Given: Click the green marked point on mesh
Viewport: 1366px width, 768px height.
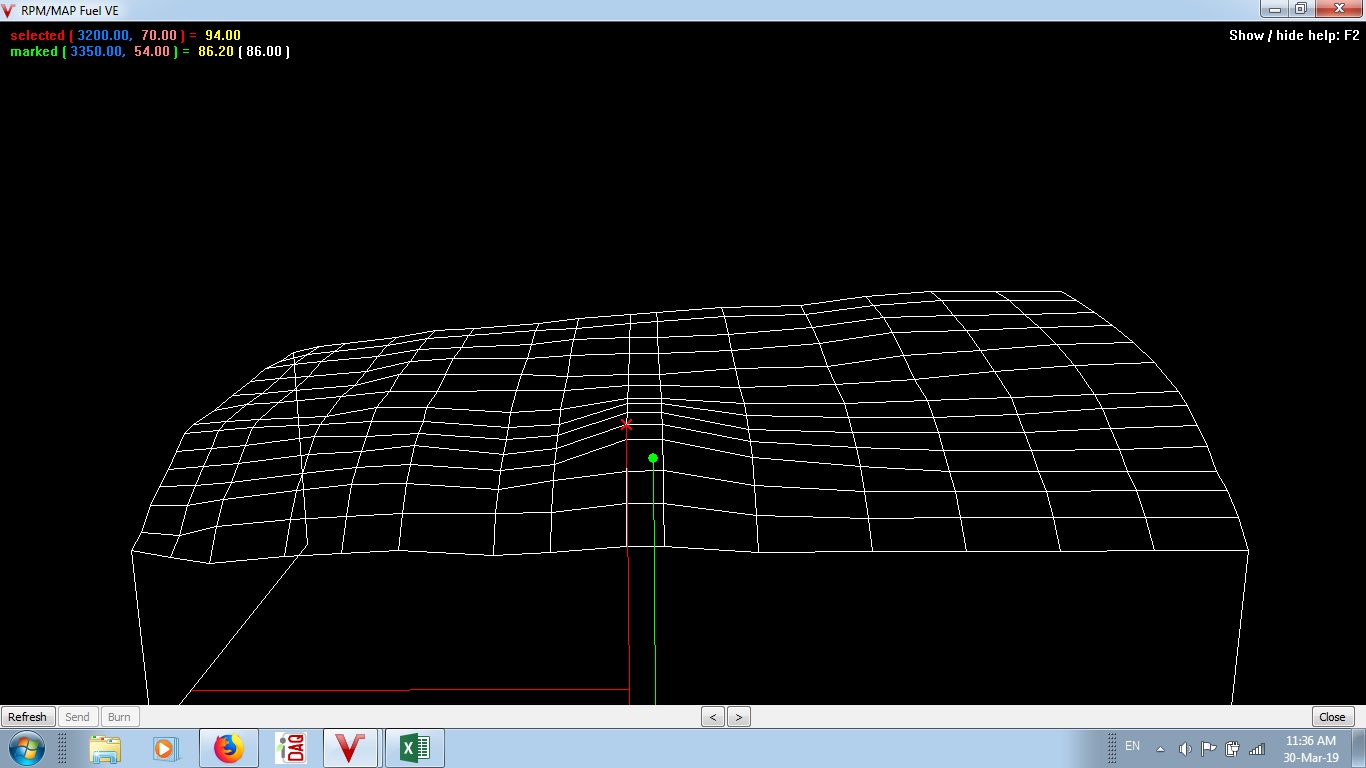Looking at the screenshot, I should [653, 458].
